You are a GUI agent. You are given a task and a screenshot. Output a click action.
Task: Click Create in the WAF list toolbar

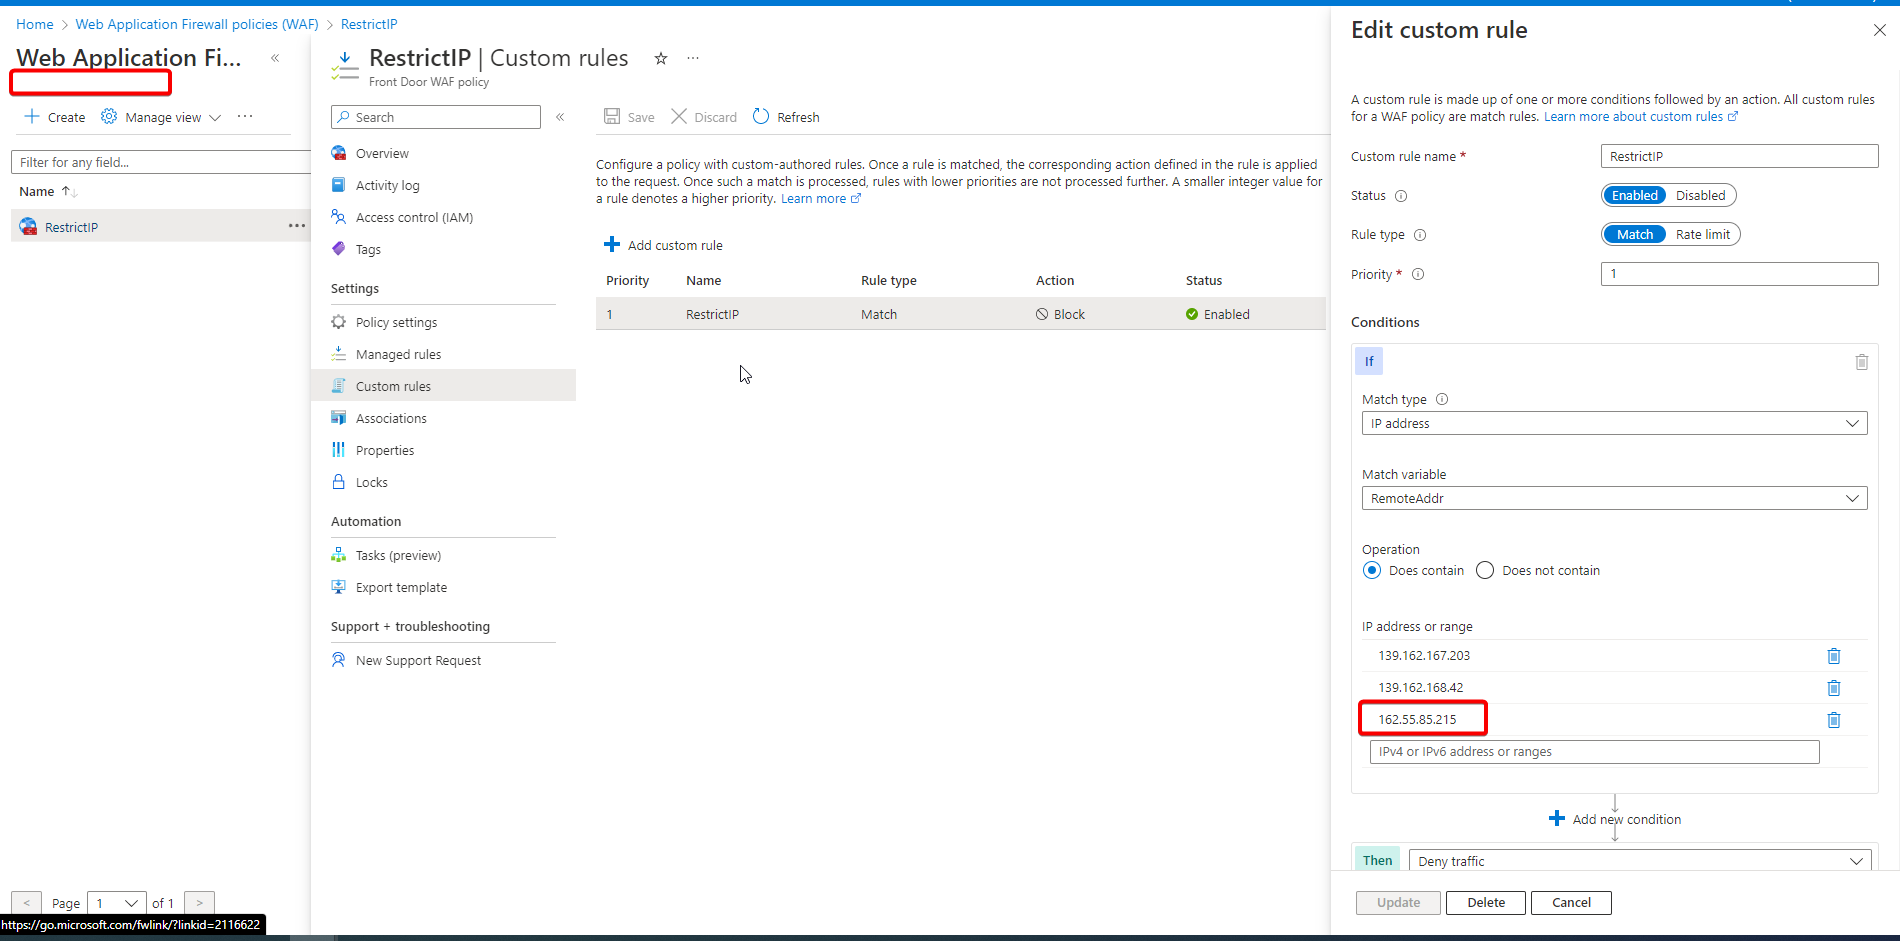tap(55, 117)
